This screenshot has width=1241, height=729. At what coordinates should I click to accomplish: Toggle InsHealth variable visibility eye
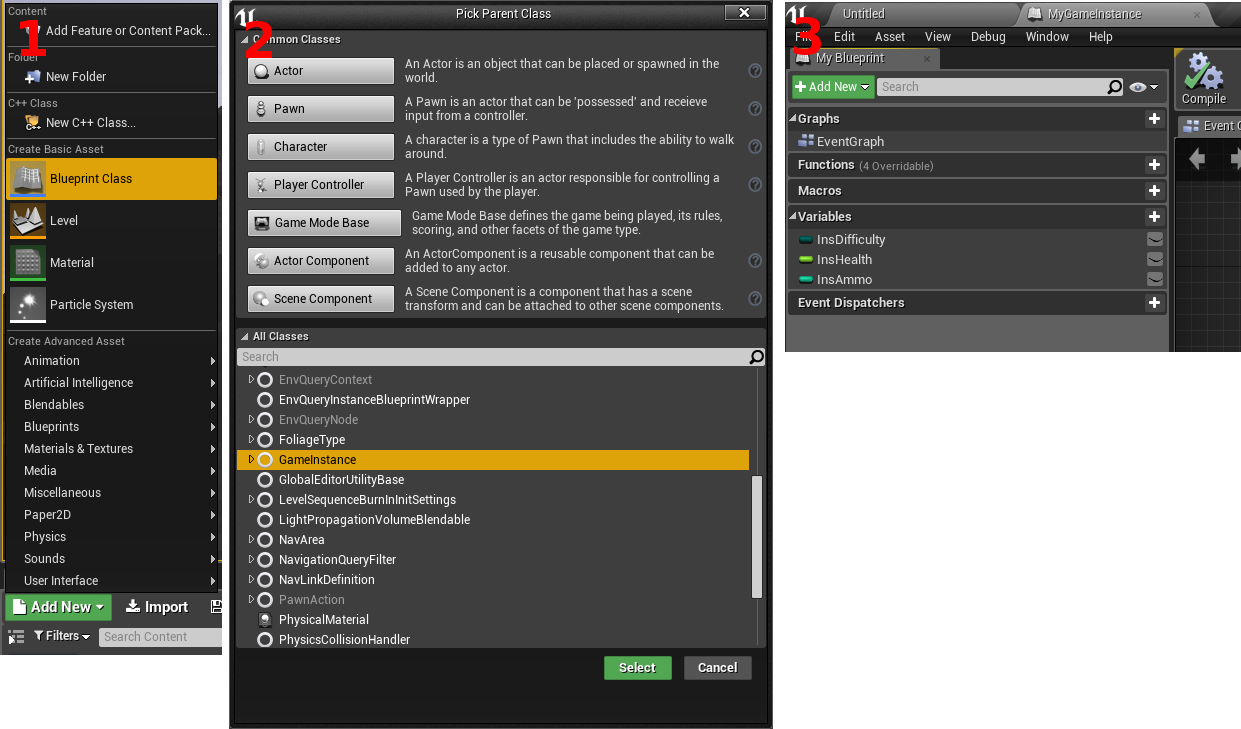click(x=1155, y=260)
